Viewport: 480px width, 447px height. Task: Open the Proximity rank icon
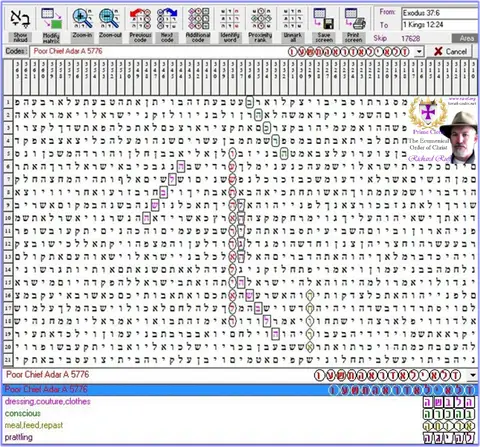pos(260,18)
